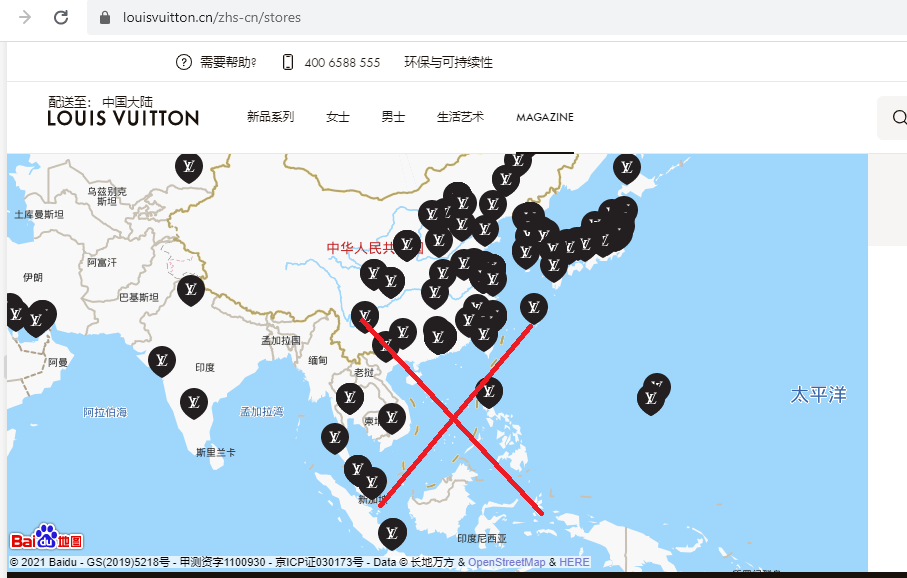Click the 孟加拉湾 bay label
This screenshot has height=578, width=907.
pyautogui.click(x=262, y=412)
